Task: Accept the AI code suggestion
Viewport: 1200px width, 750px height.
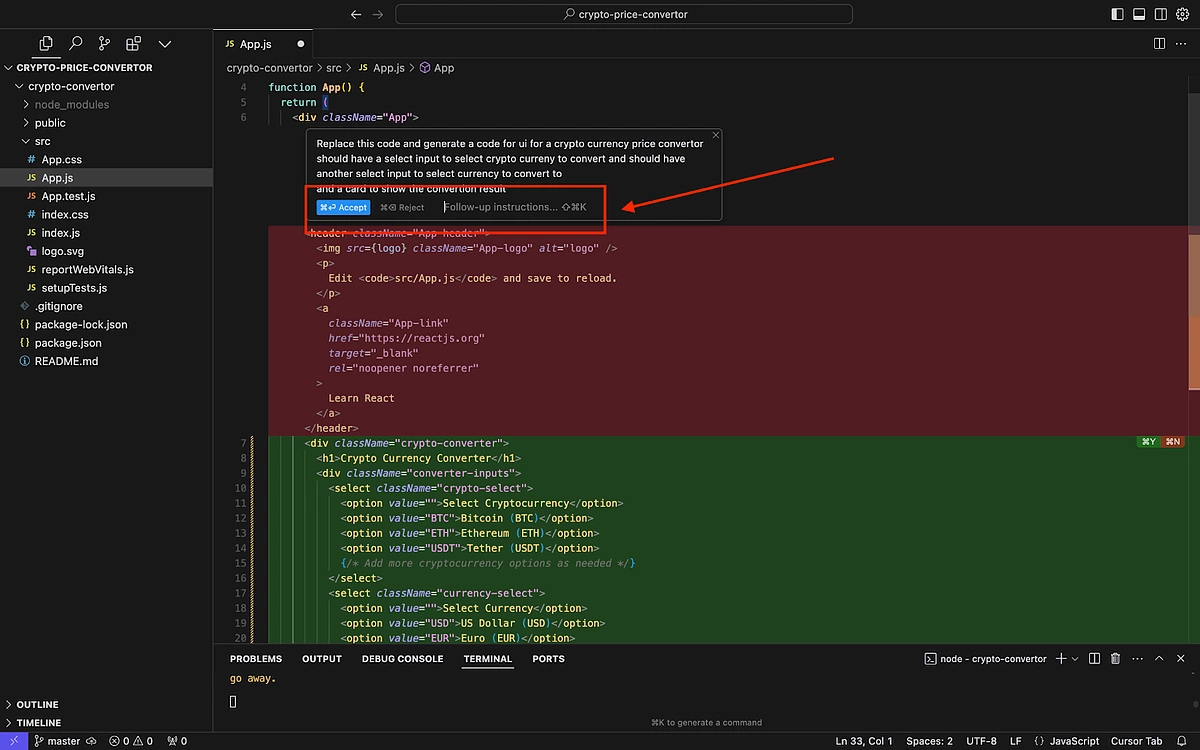Action: click(x=343, y=207)
